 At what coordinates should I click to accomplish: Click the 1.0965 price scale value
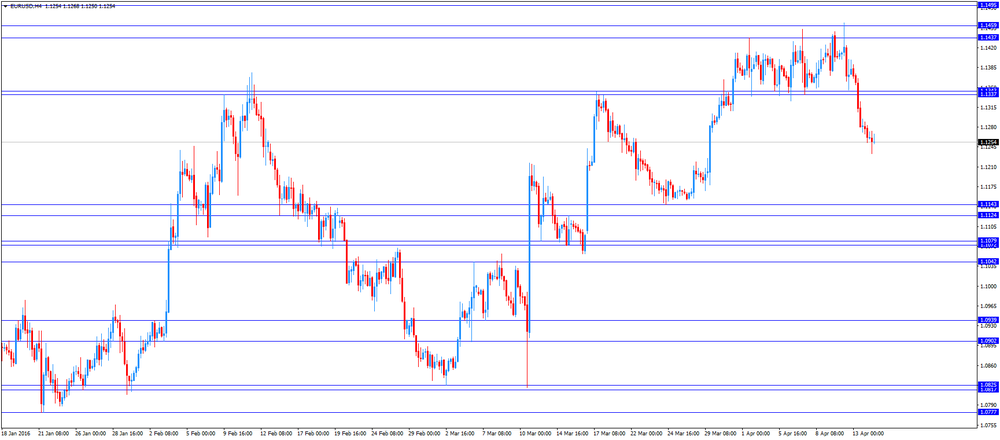[x=987, y=306]
